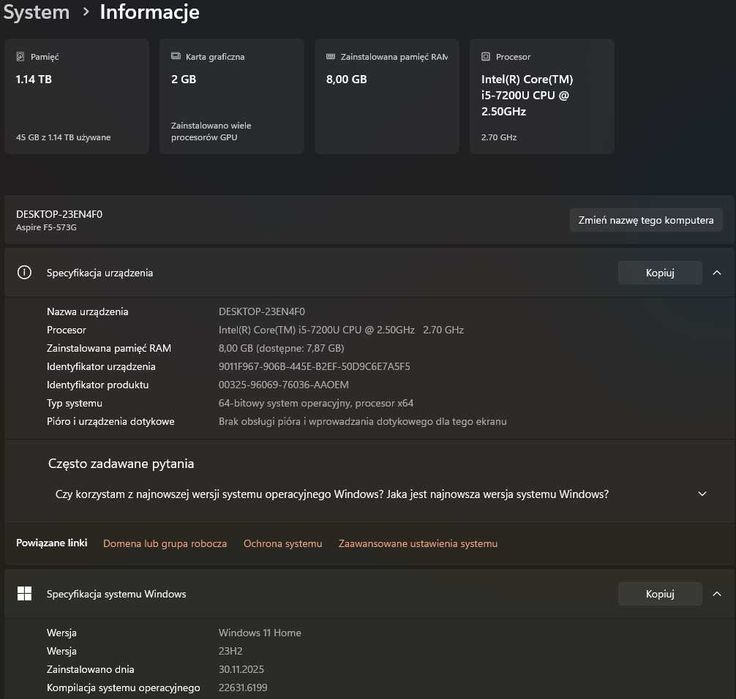Click the info icon beside Specyfikacja urządzenia
736x699 pixels.
(x=24, y=272)
